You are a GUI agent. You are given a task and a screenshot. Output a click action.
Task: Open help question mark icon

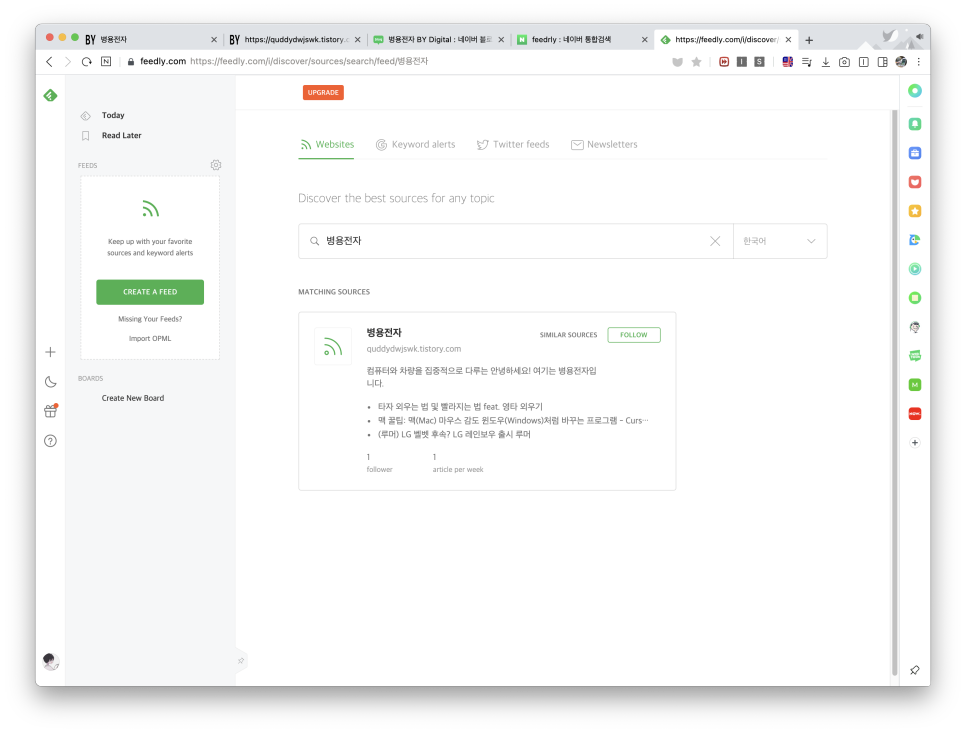(x=51, y=441)
